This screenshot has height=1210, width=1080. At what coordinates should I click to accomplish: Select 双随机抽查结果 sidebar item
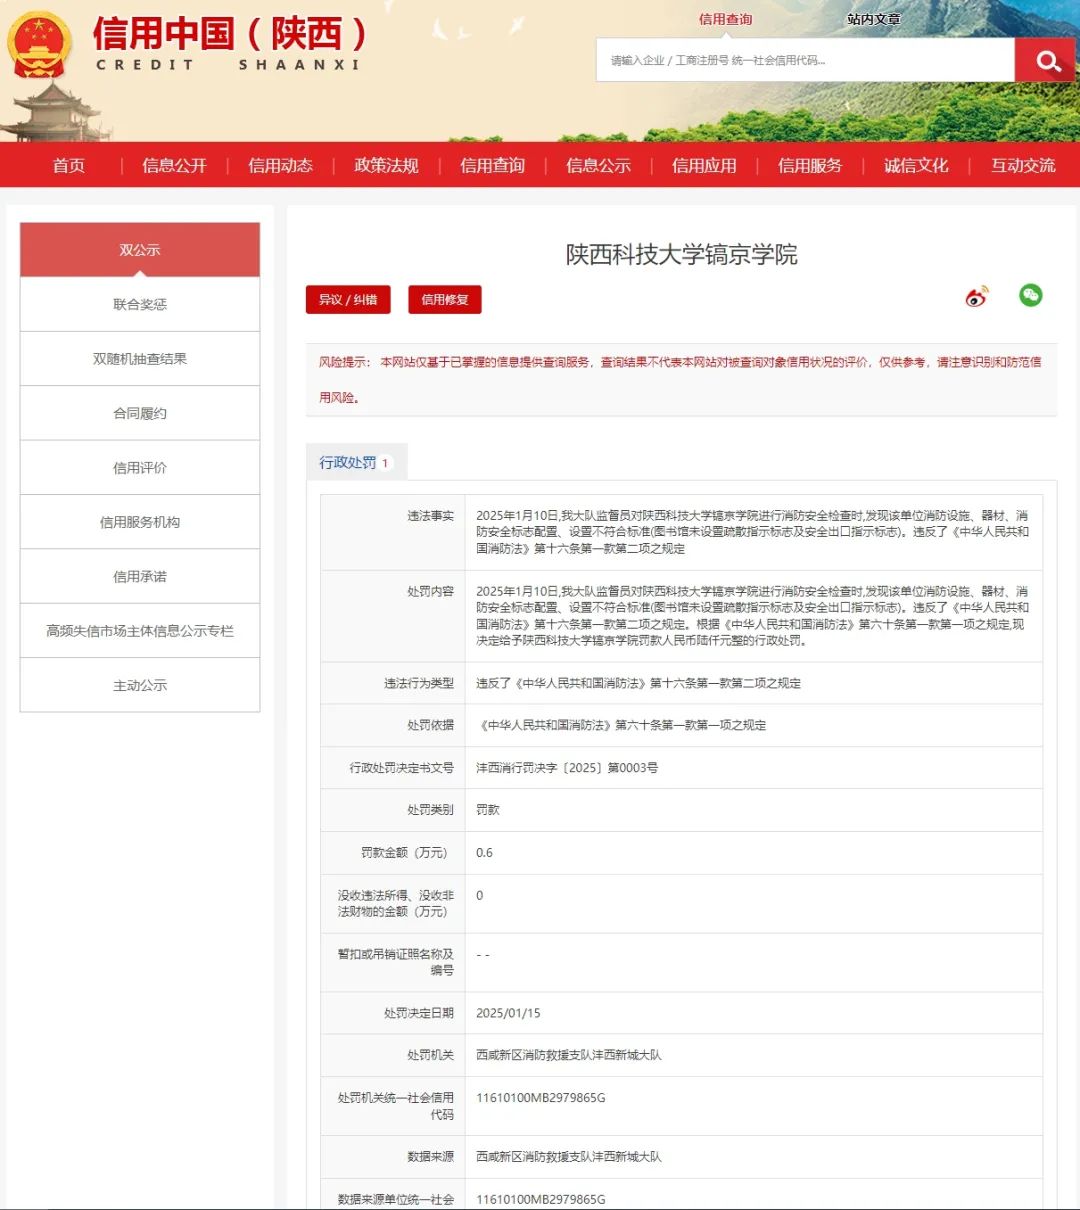140,359
